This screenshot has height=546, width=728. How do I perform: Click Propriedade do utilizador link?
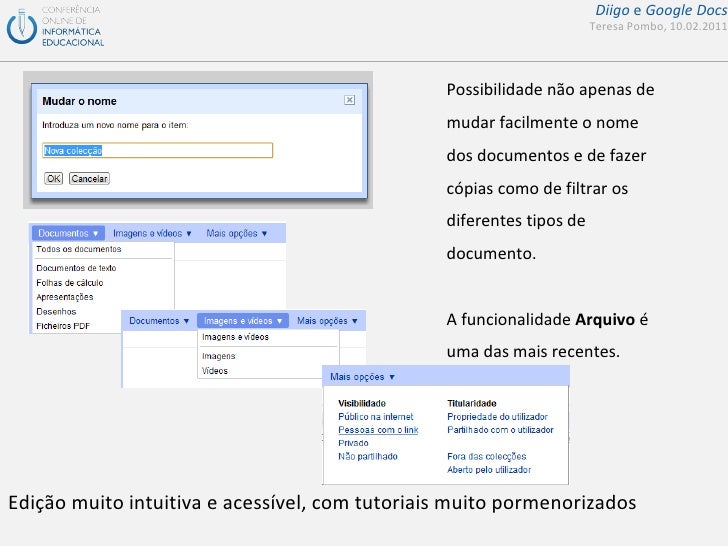497,417
